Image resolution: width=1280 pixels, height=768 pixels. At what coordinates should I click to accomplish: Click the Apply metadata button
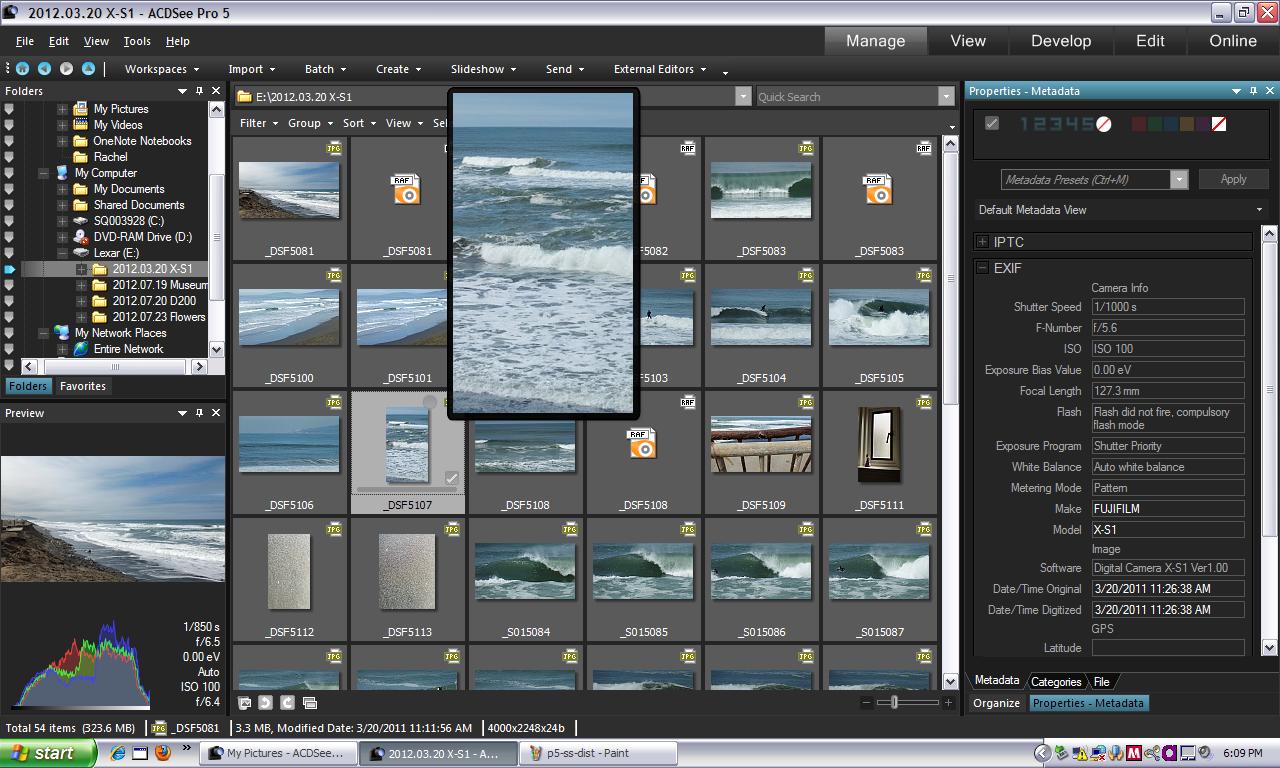[1233, 179]
